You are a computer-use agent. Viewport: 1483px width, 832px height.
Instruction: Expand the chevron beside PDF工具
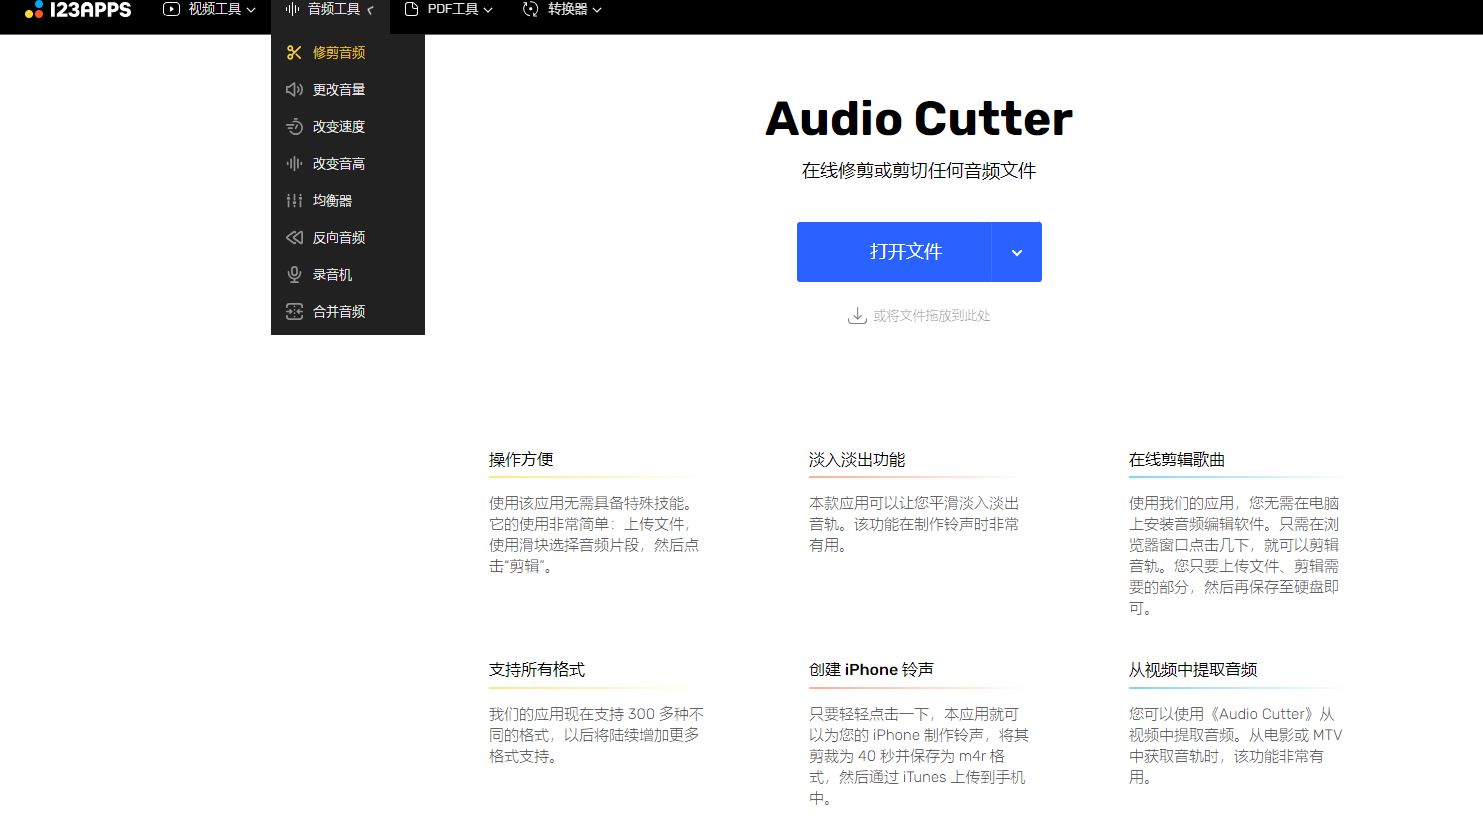[x=488, y=10]
